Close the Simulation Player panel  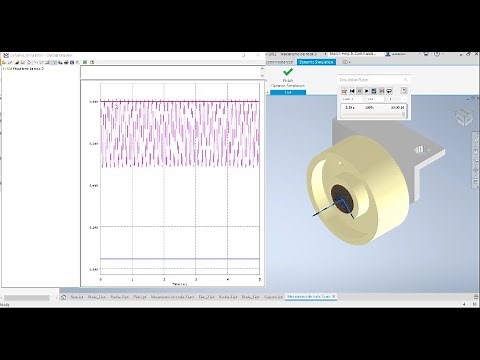pyautogui.click(x=406, y=80)
